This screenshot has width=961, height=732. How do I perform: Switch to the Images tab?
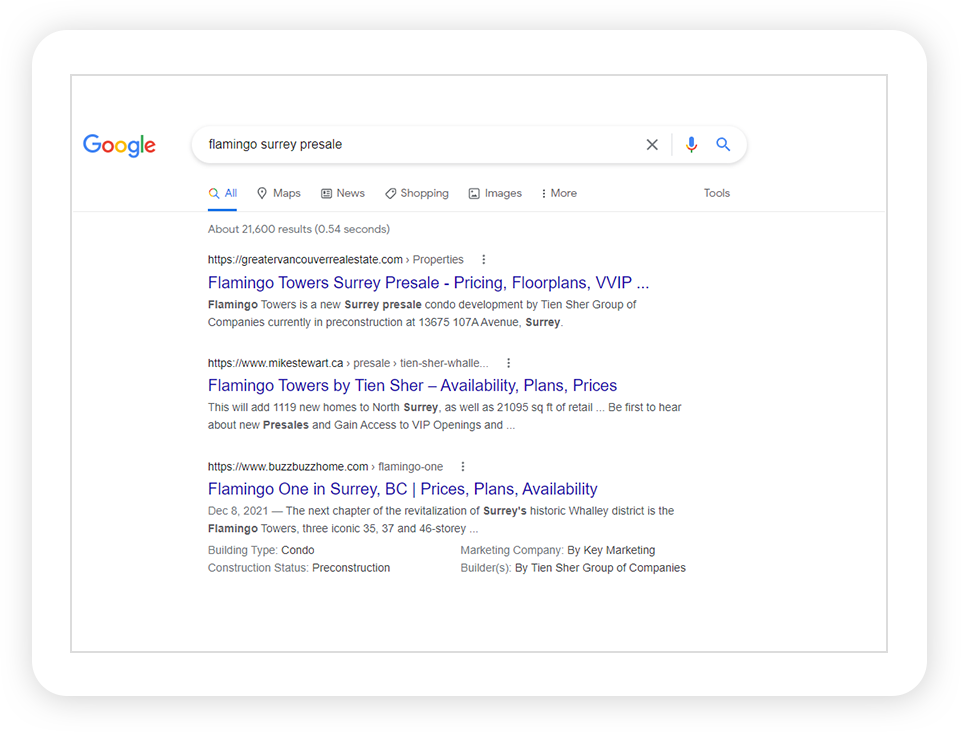[x=495, y=194]
